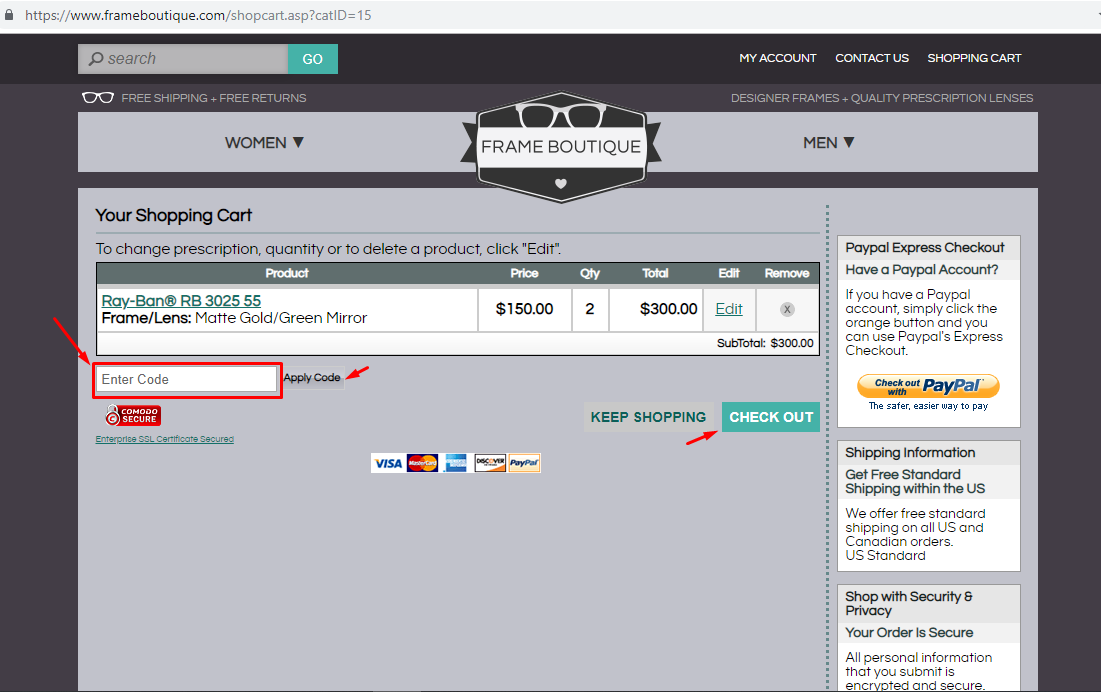Click 'Shipping Information' sidebar heading

(x=910, y=453)
